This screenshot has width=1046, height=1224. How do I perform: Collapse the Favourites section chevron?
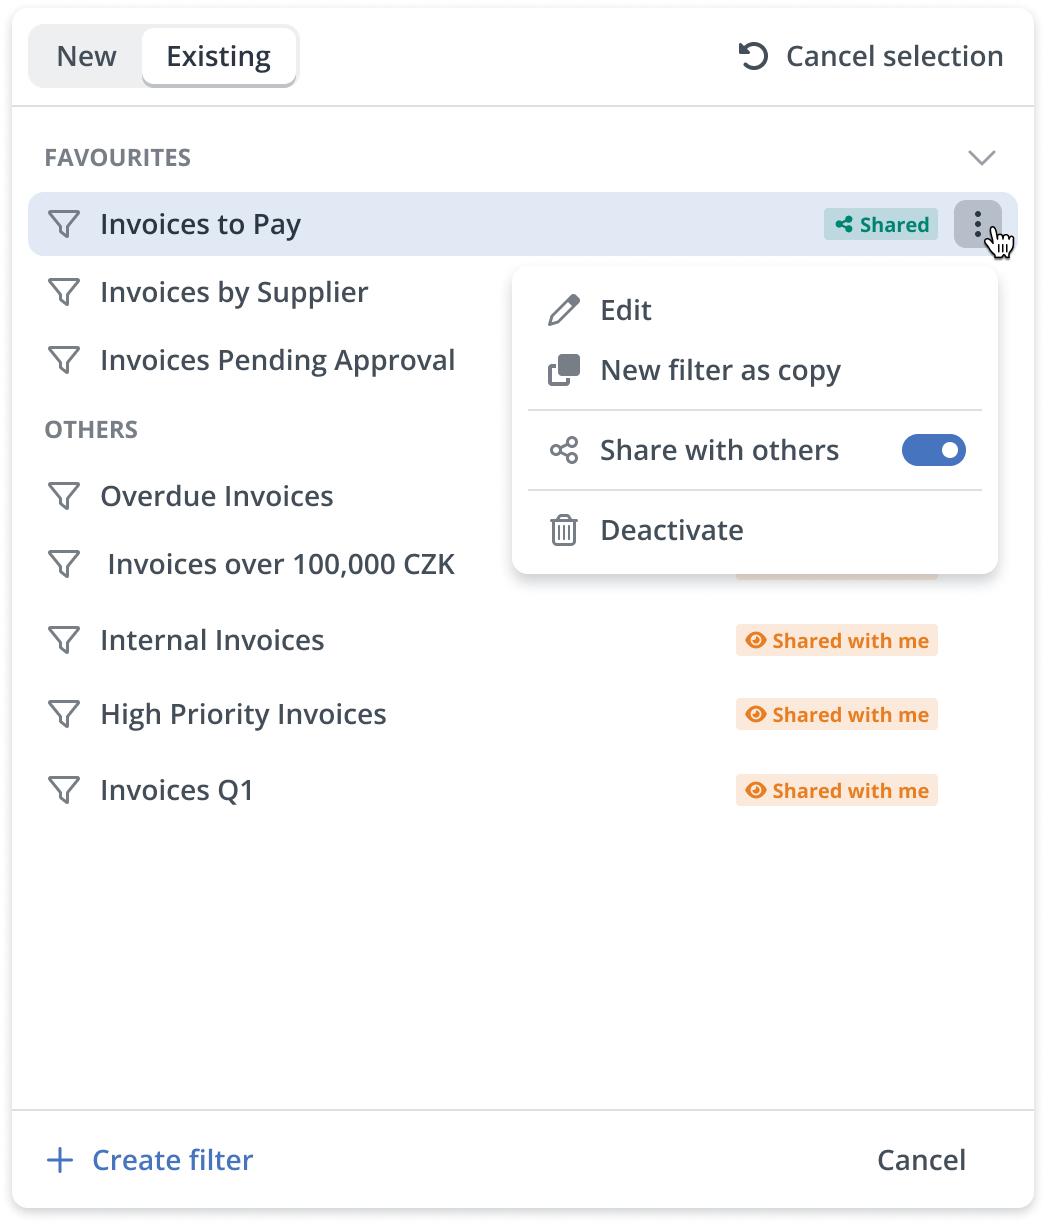982,158
